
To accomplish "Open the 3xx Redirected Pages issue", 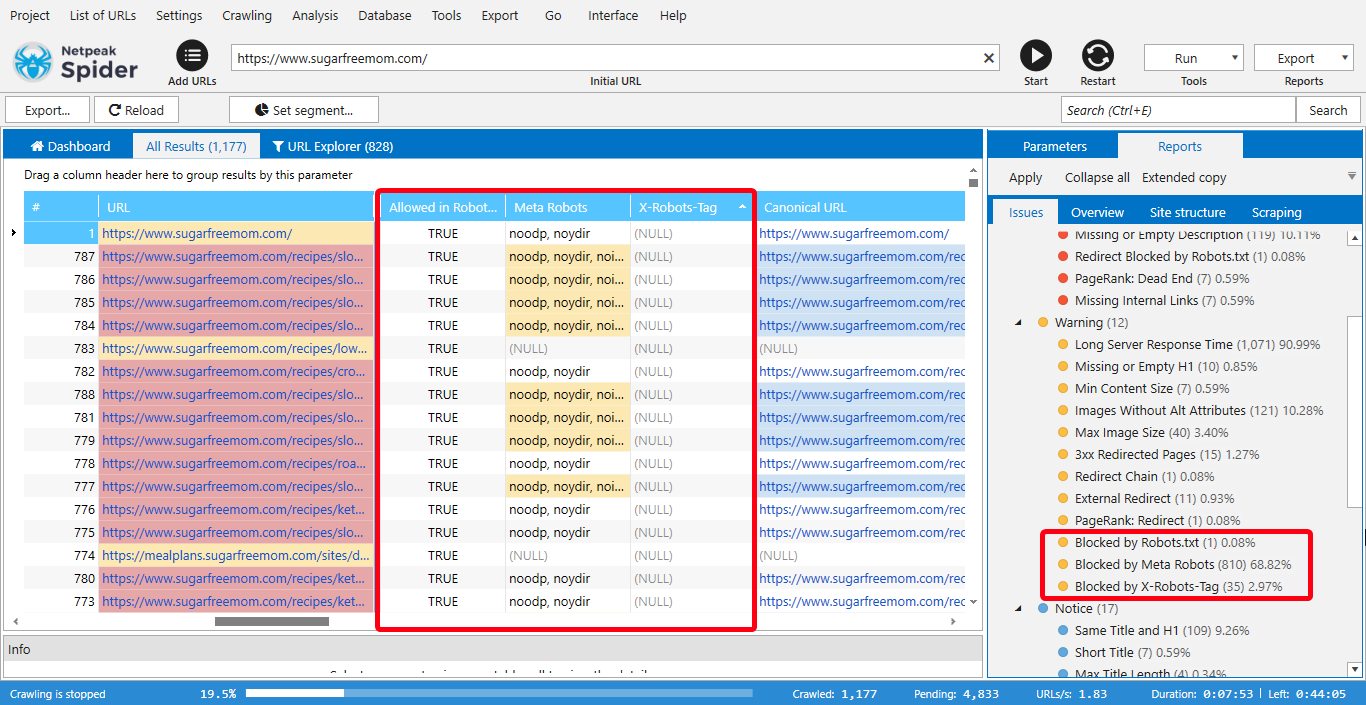I will pyautogui.click(x=1166, y=454).
